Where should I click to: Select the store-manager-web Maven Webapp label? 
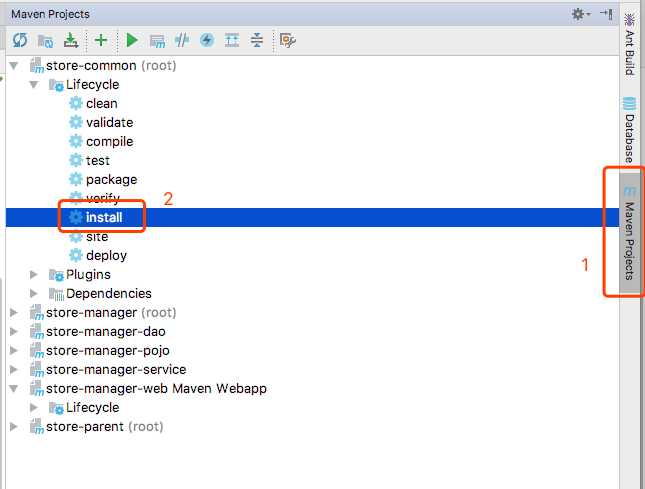pos(156,389)
